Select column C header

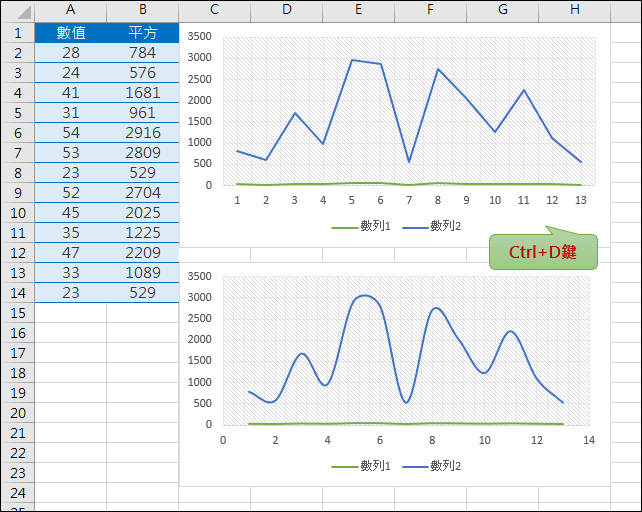click(x=215, y=10)
